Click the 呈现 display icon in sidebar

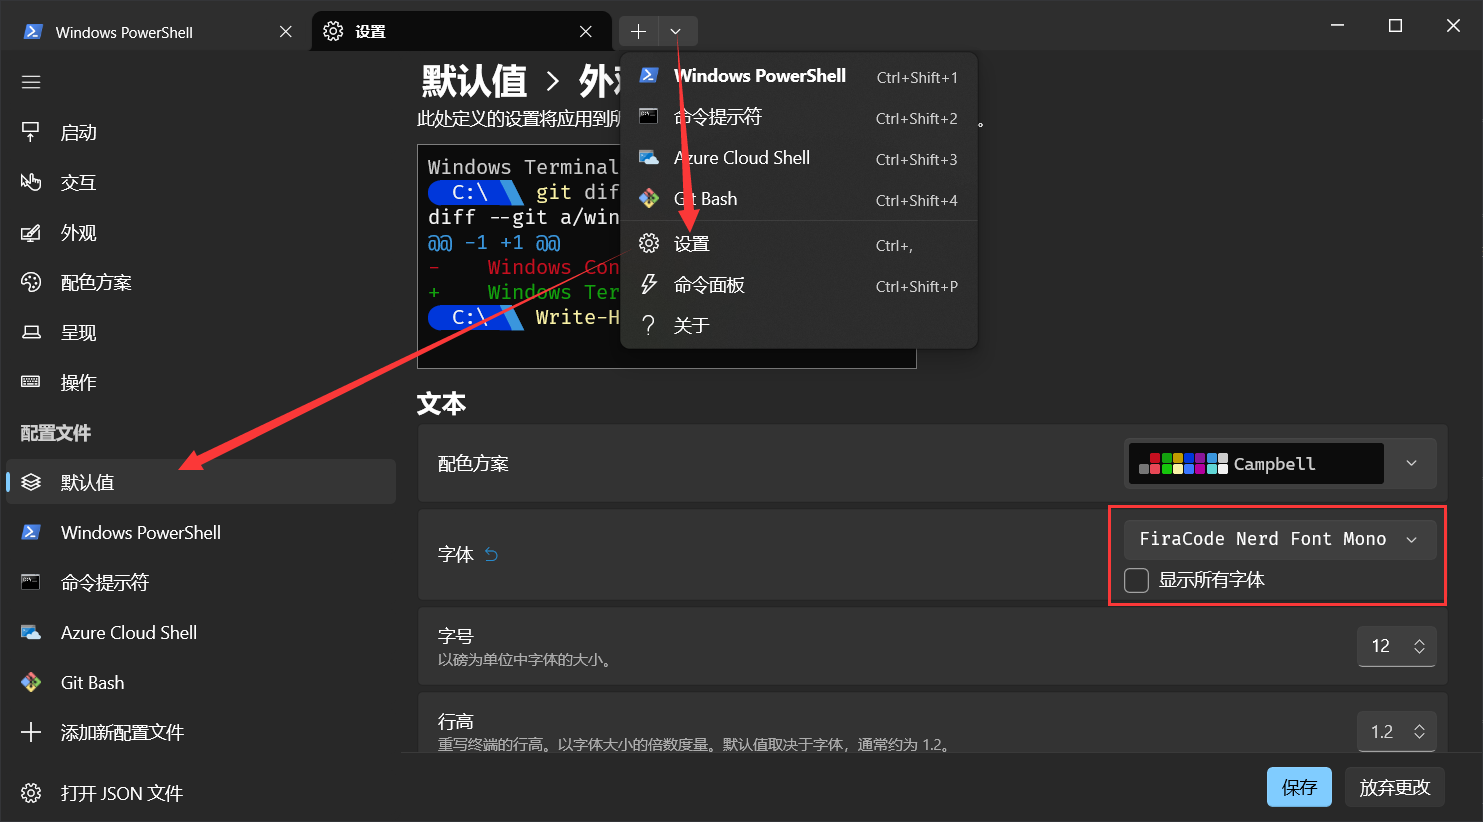(31, 332)
